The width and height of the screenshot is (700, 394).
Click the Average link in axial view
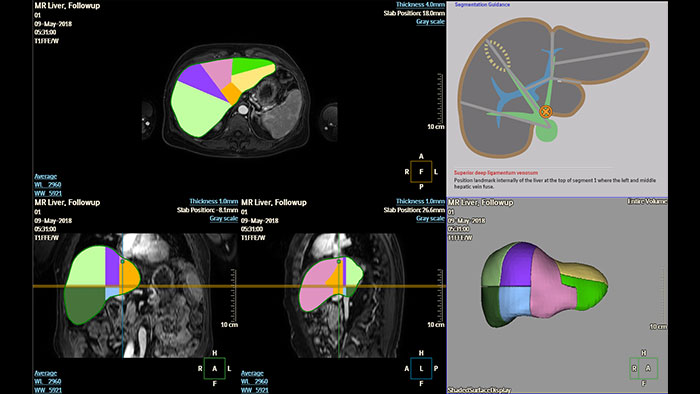point(46,176)
